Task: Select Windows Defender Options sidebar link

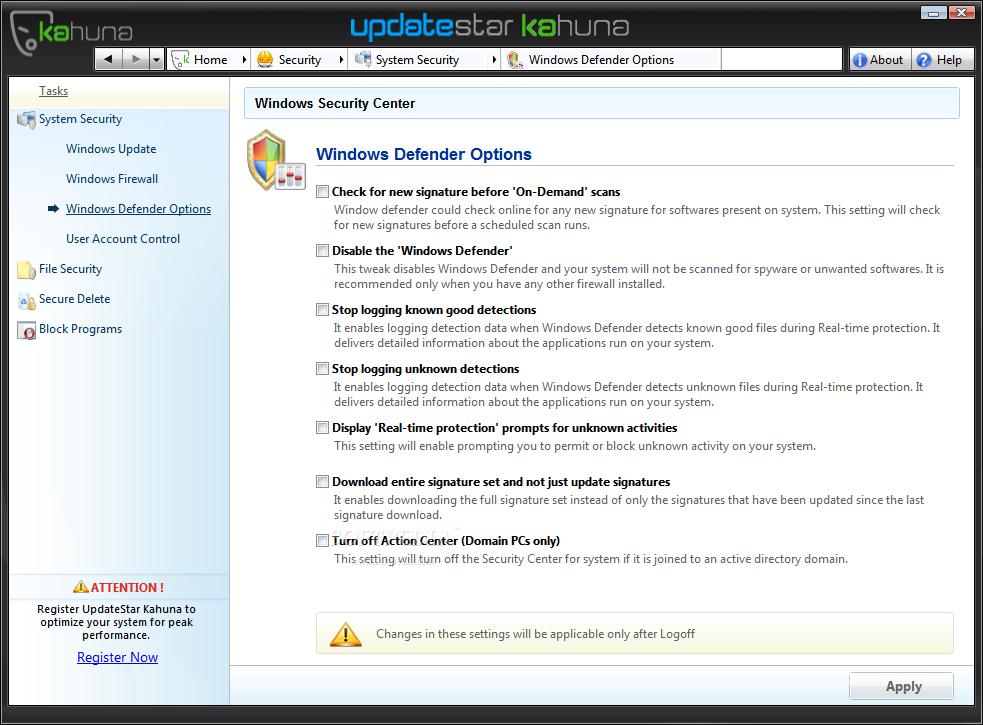Action: coord(139,209)
